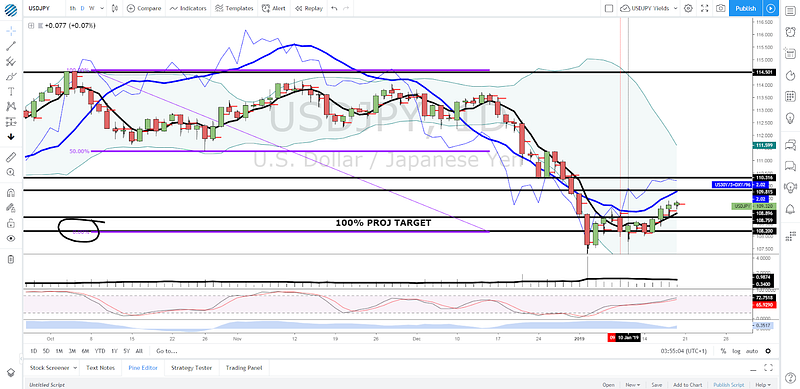Select the crosshair cursor tool

11,31
